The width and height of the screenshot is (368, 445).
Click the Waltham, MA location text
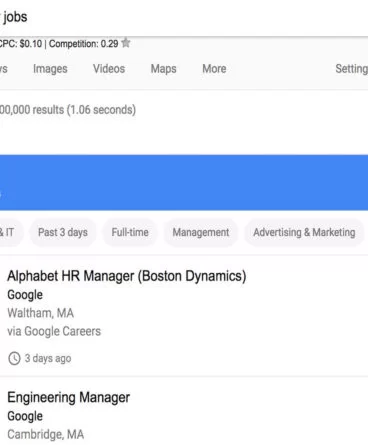(41, 313)
